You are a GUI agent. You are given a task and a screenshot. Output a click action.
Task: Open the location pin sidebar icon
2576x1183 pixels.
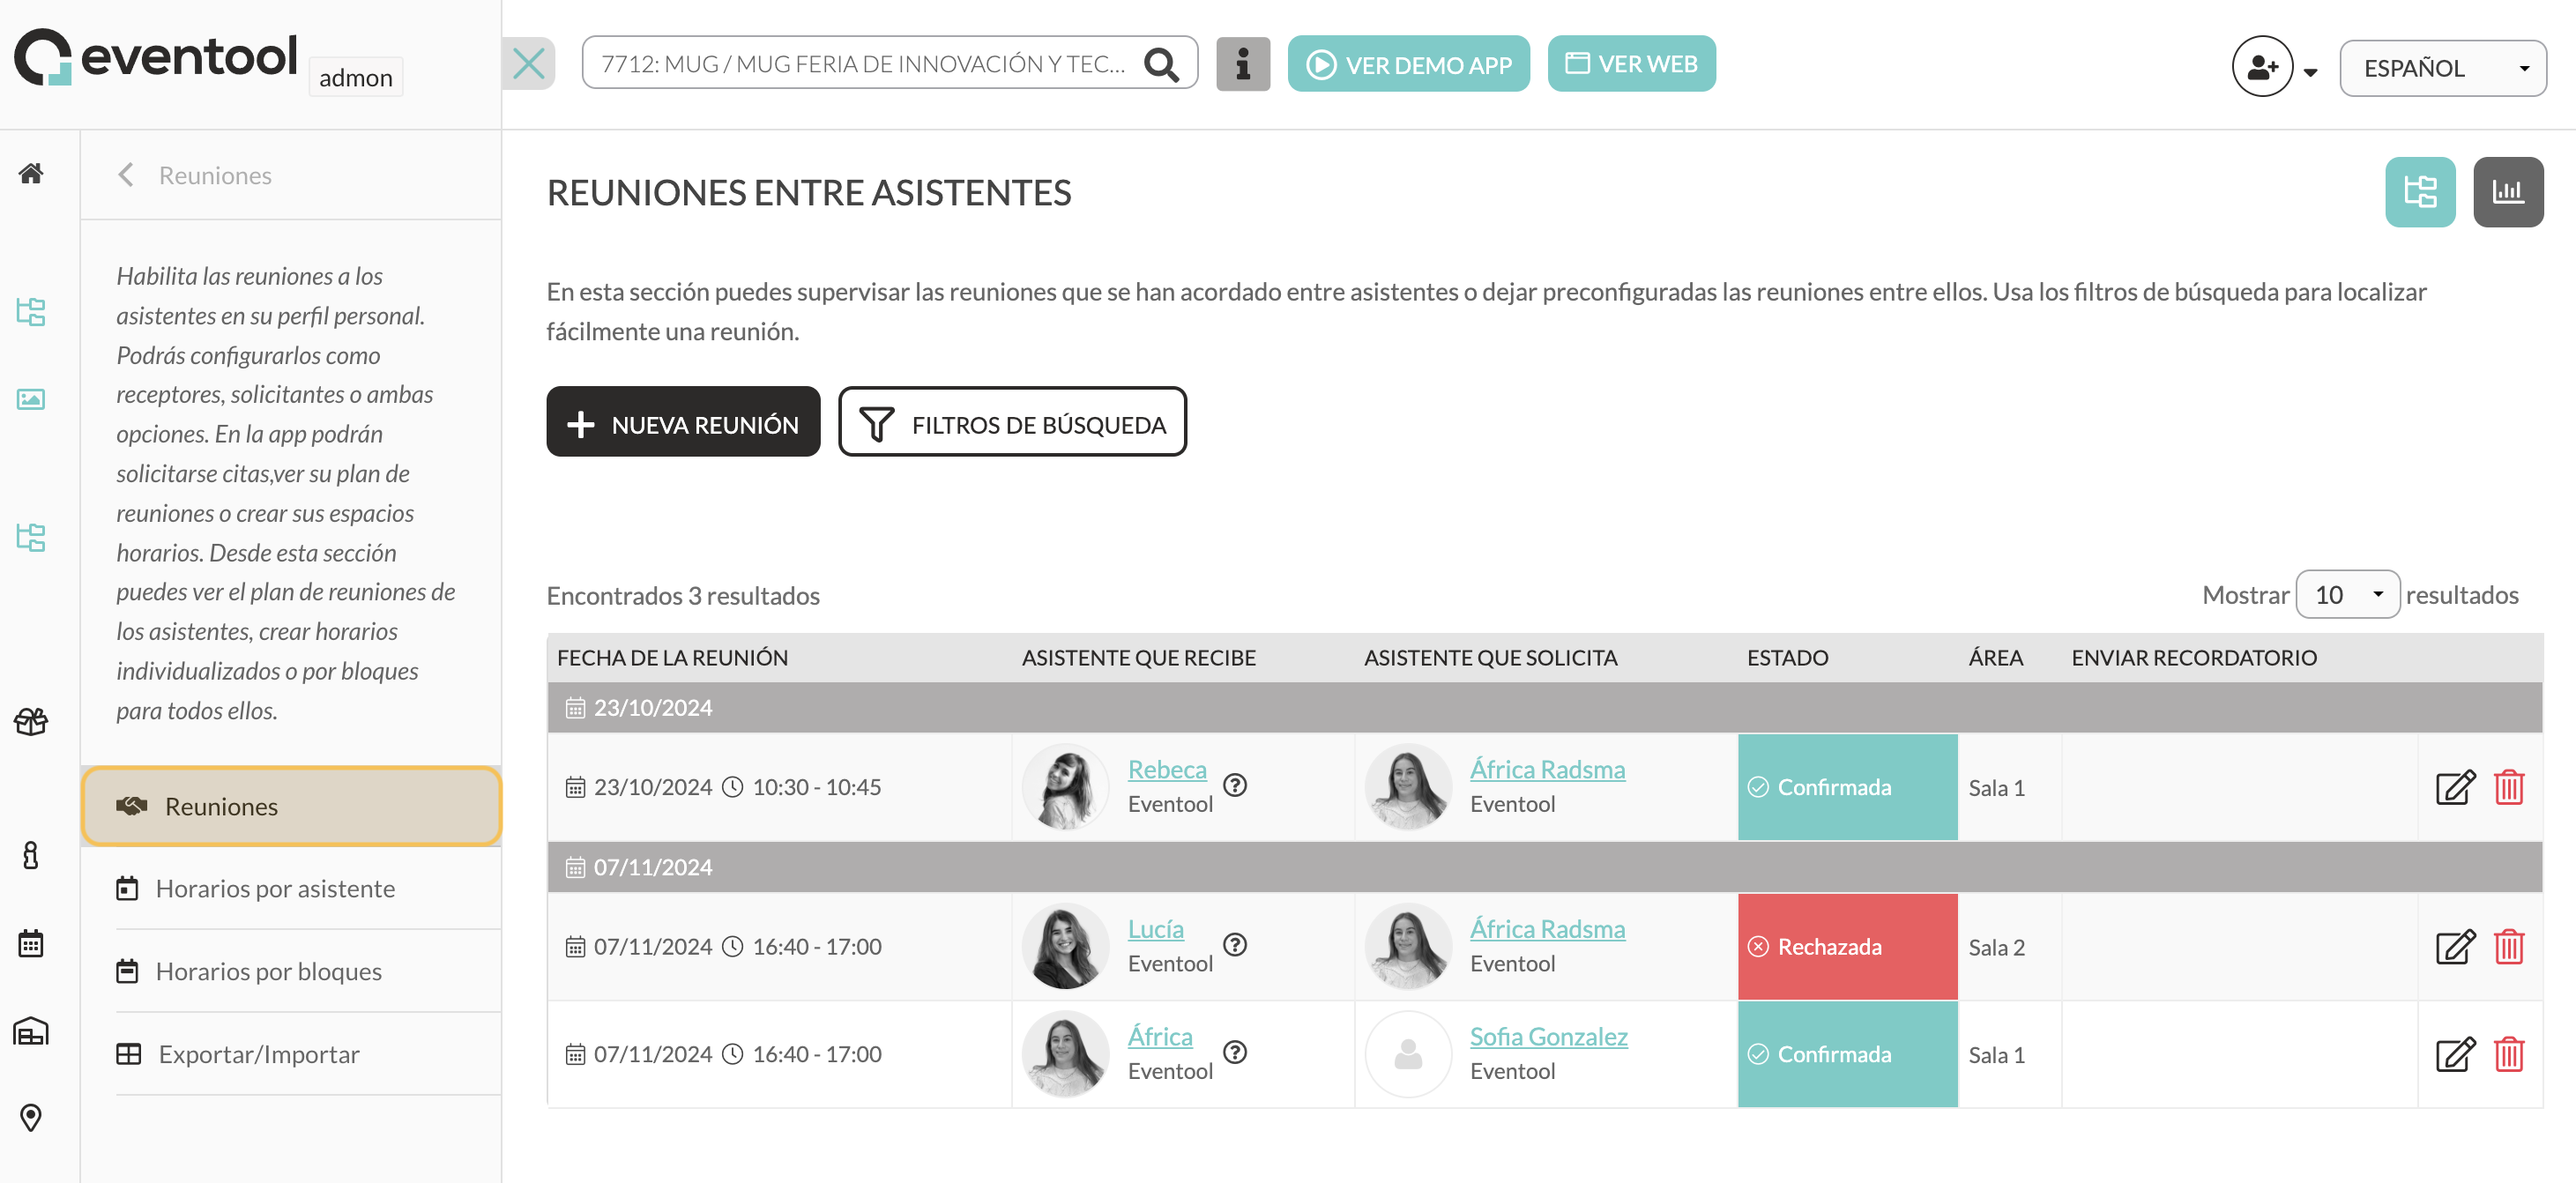31,1118
